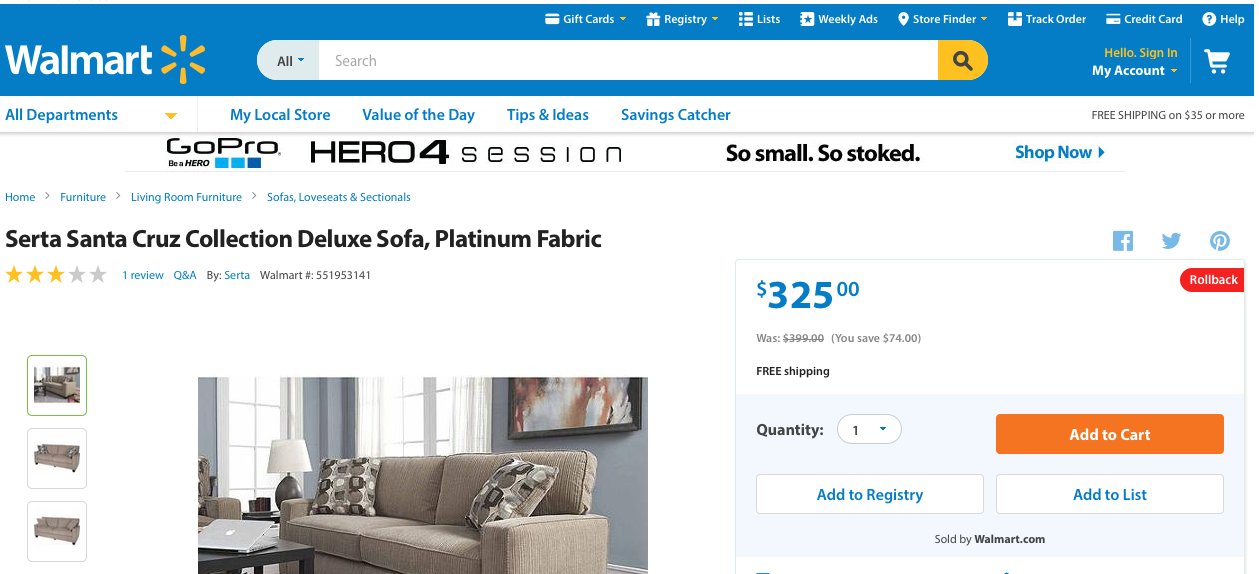Open the Value of the Day tab
This screenshot has height=574, width=1259.
point(418,115)
